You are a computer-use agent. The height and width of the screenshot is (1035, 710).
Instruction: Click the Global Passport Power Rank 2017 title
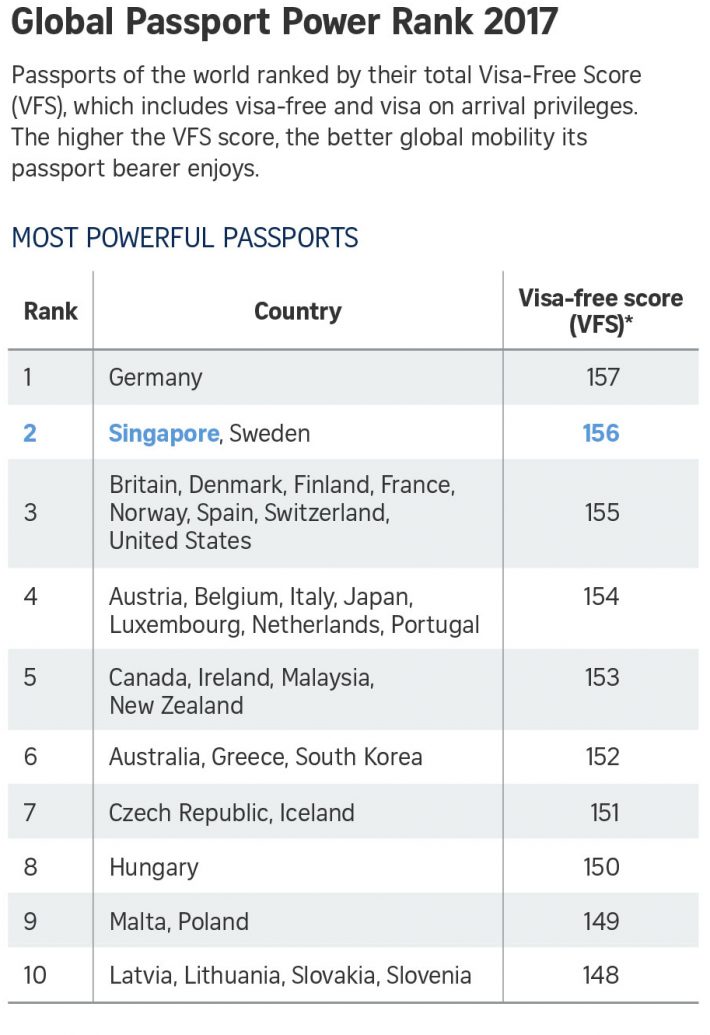[x=284, y=23]
